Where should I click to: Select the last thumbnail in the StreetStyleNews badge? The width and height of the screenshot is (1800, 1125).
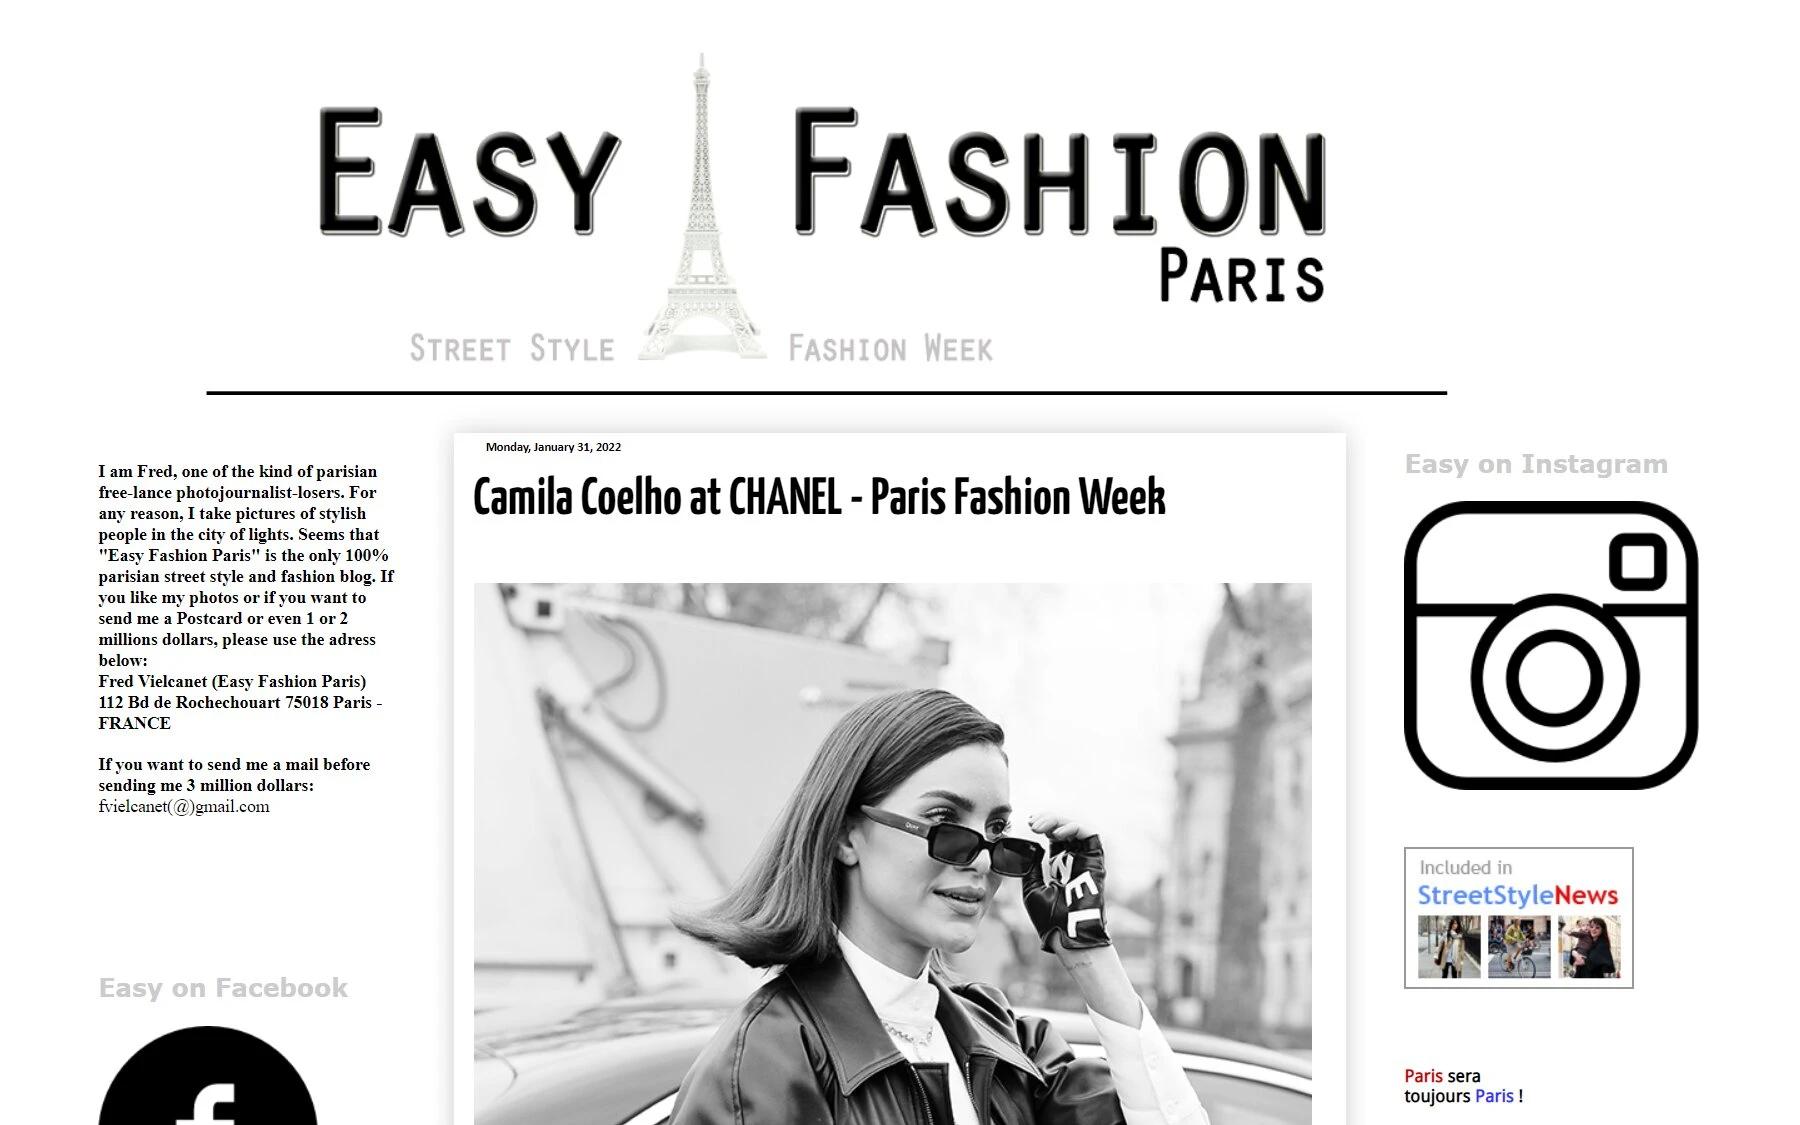(1589, 946)
